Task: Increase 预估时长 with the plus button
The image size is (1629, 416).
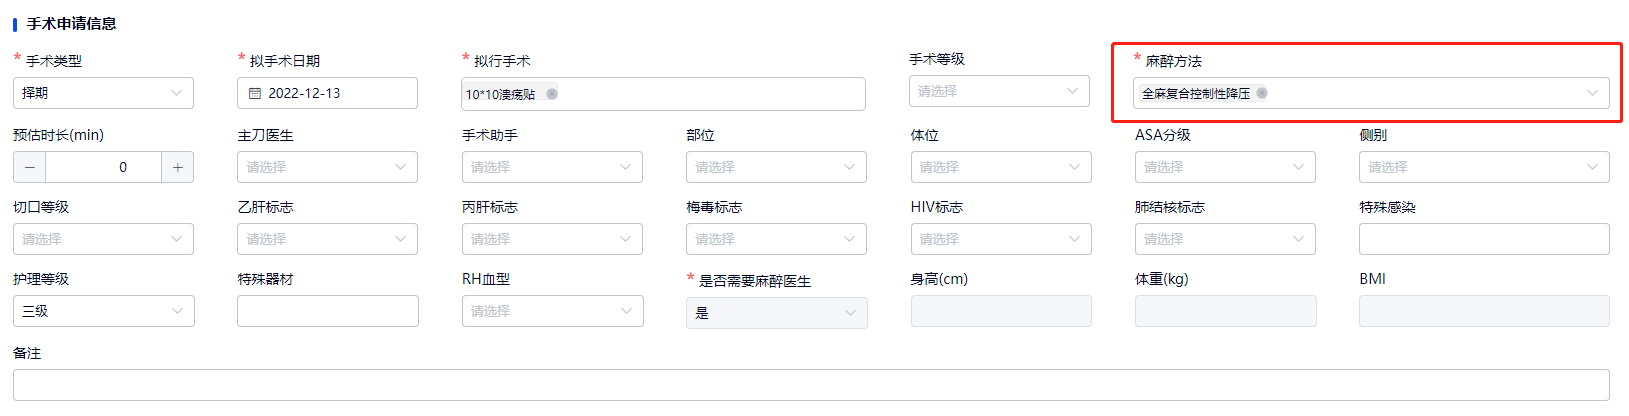Action: click(177, 167)
